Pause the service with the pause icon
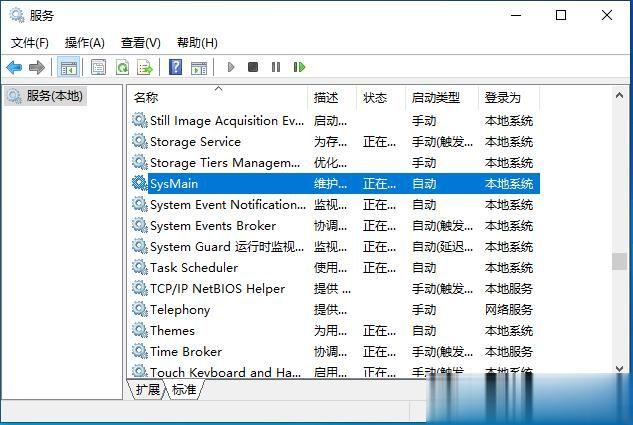The image size is (633, 425). (276, 67)
